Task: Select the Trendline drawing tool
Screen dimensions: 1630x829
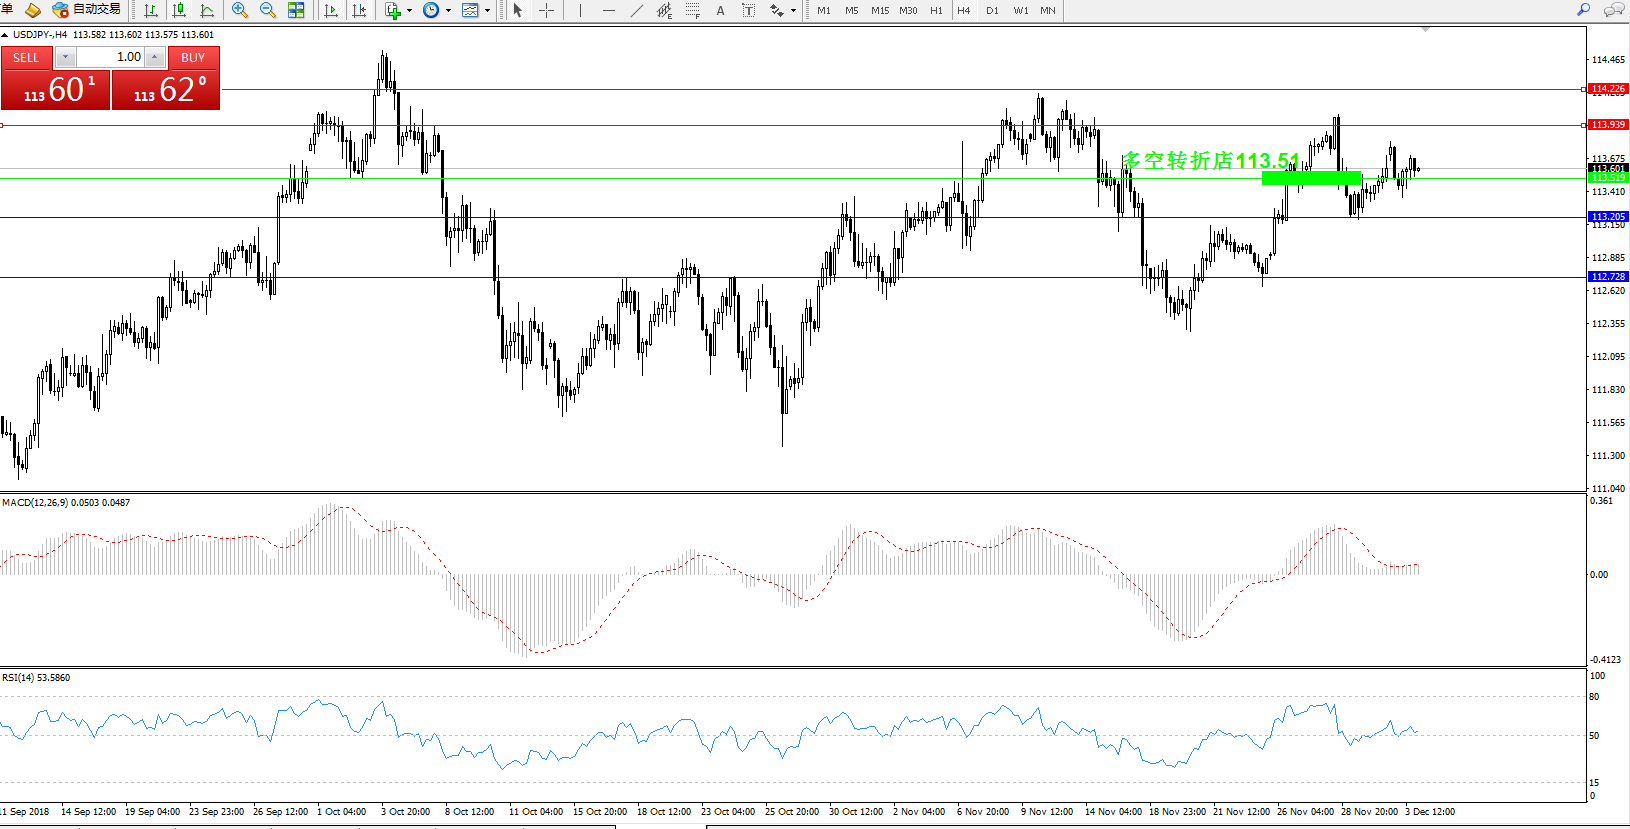Action: pyautogui.click(x=636, y=10)
